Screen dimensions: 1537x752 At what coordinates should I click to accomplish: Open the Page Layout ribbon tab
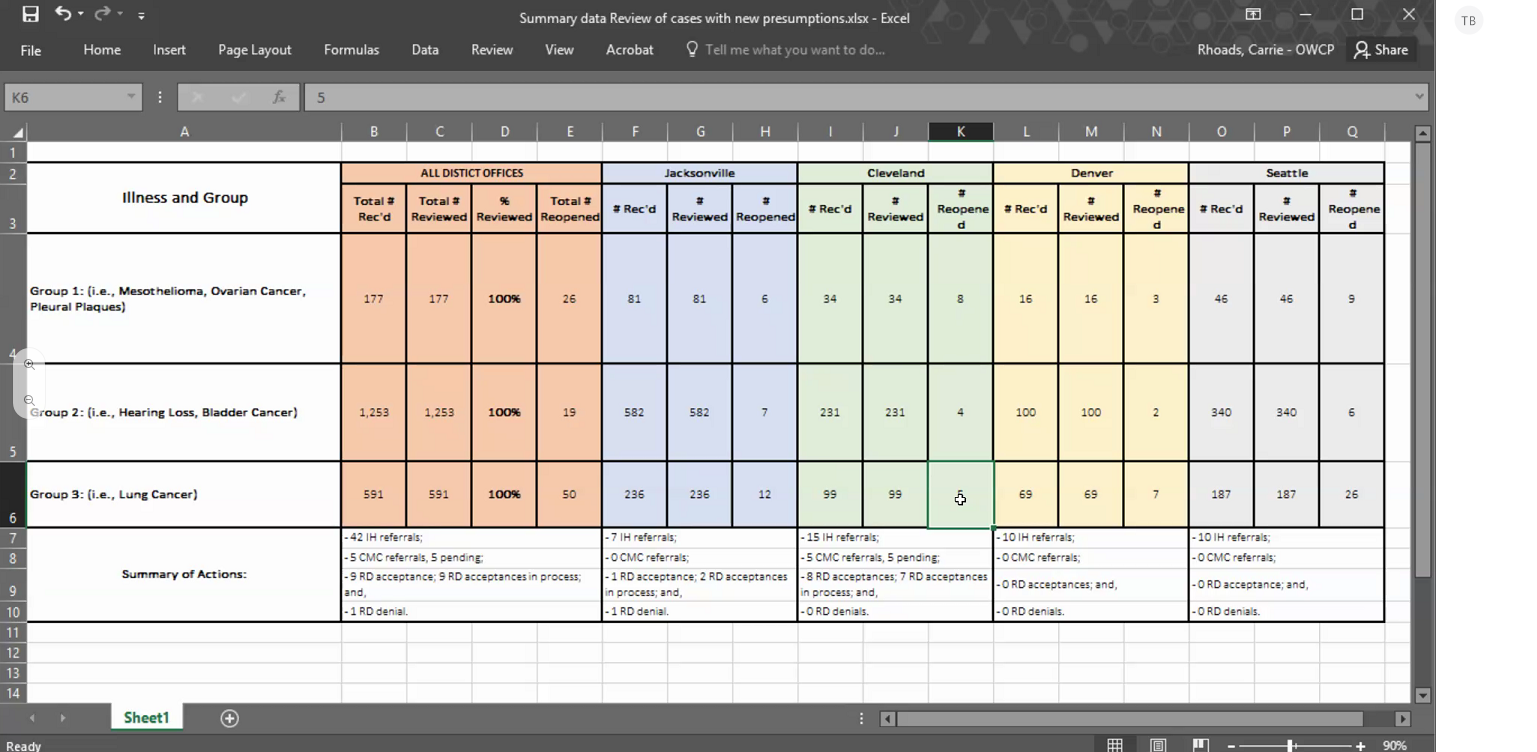tap(255, 50)
